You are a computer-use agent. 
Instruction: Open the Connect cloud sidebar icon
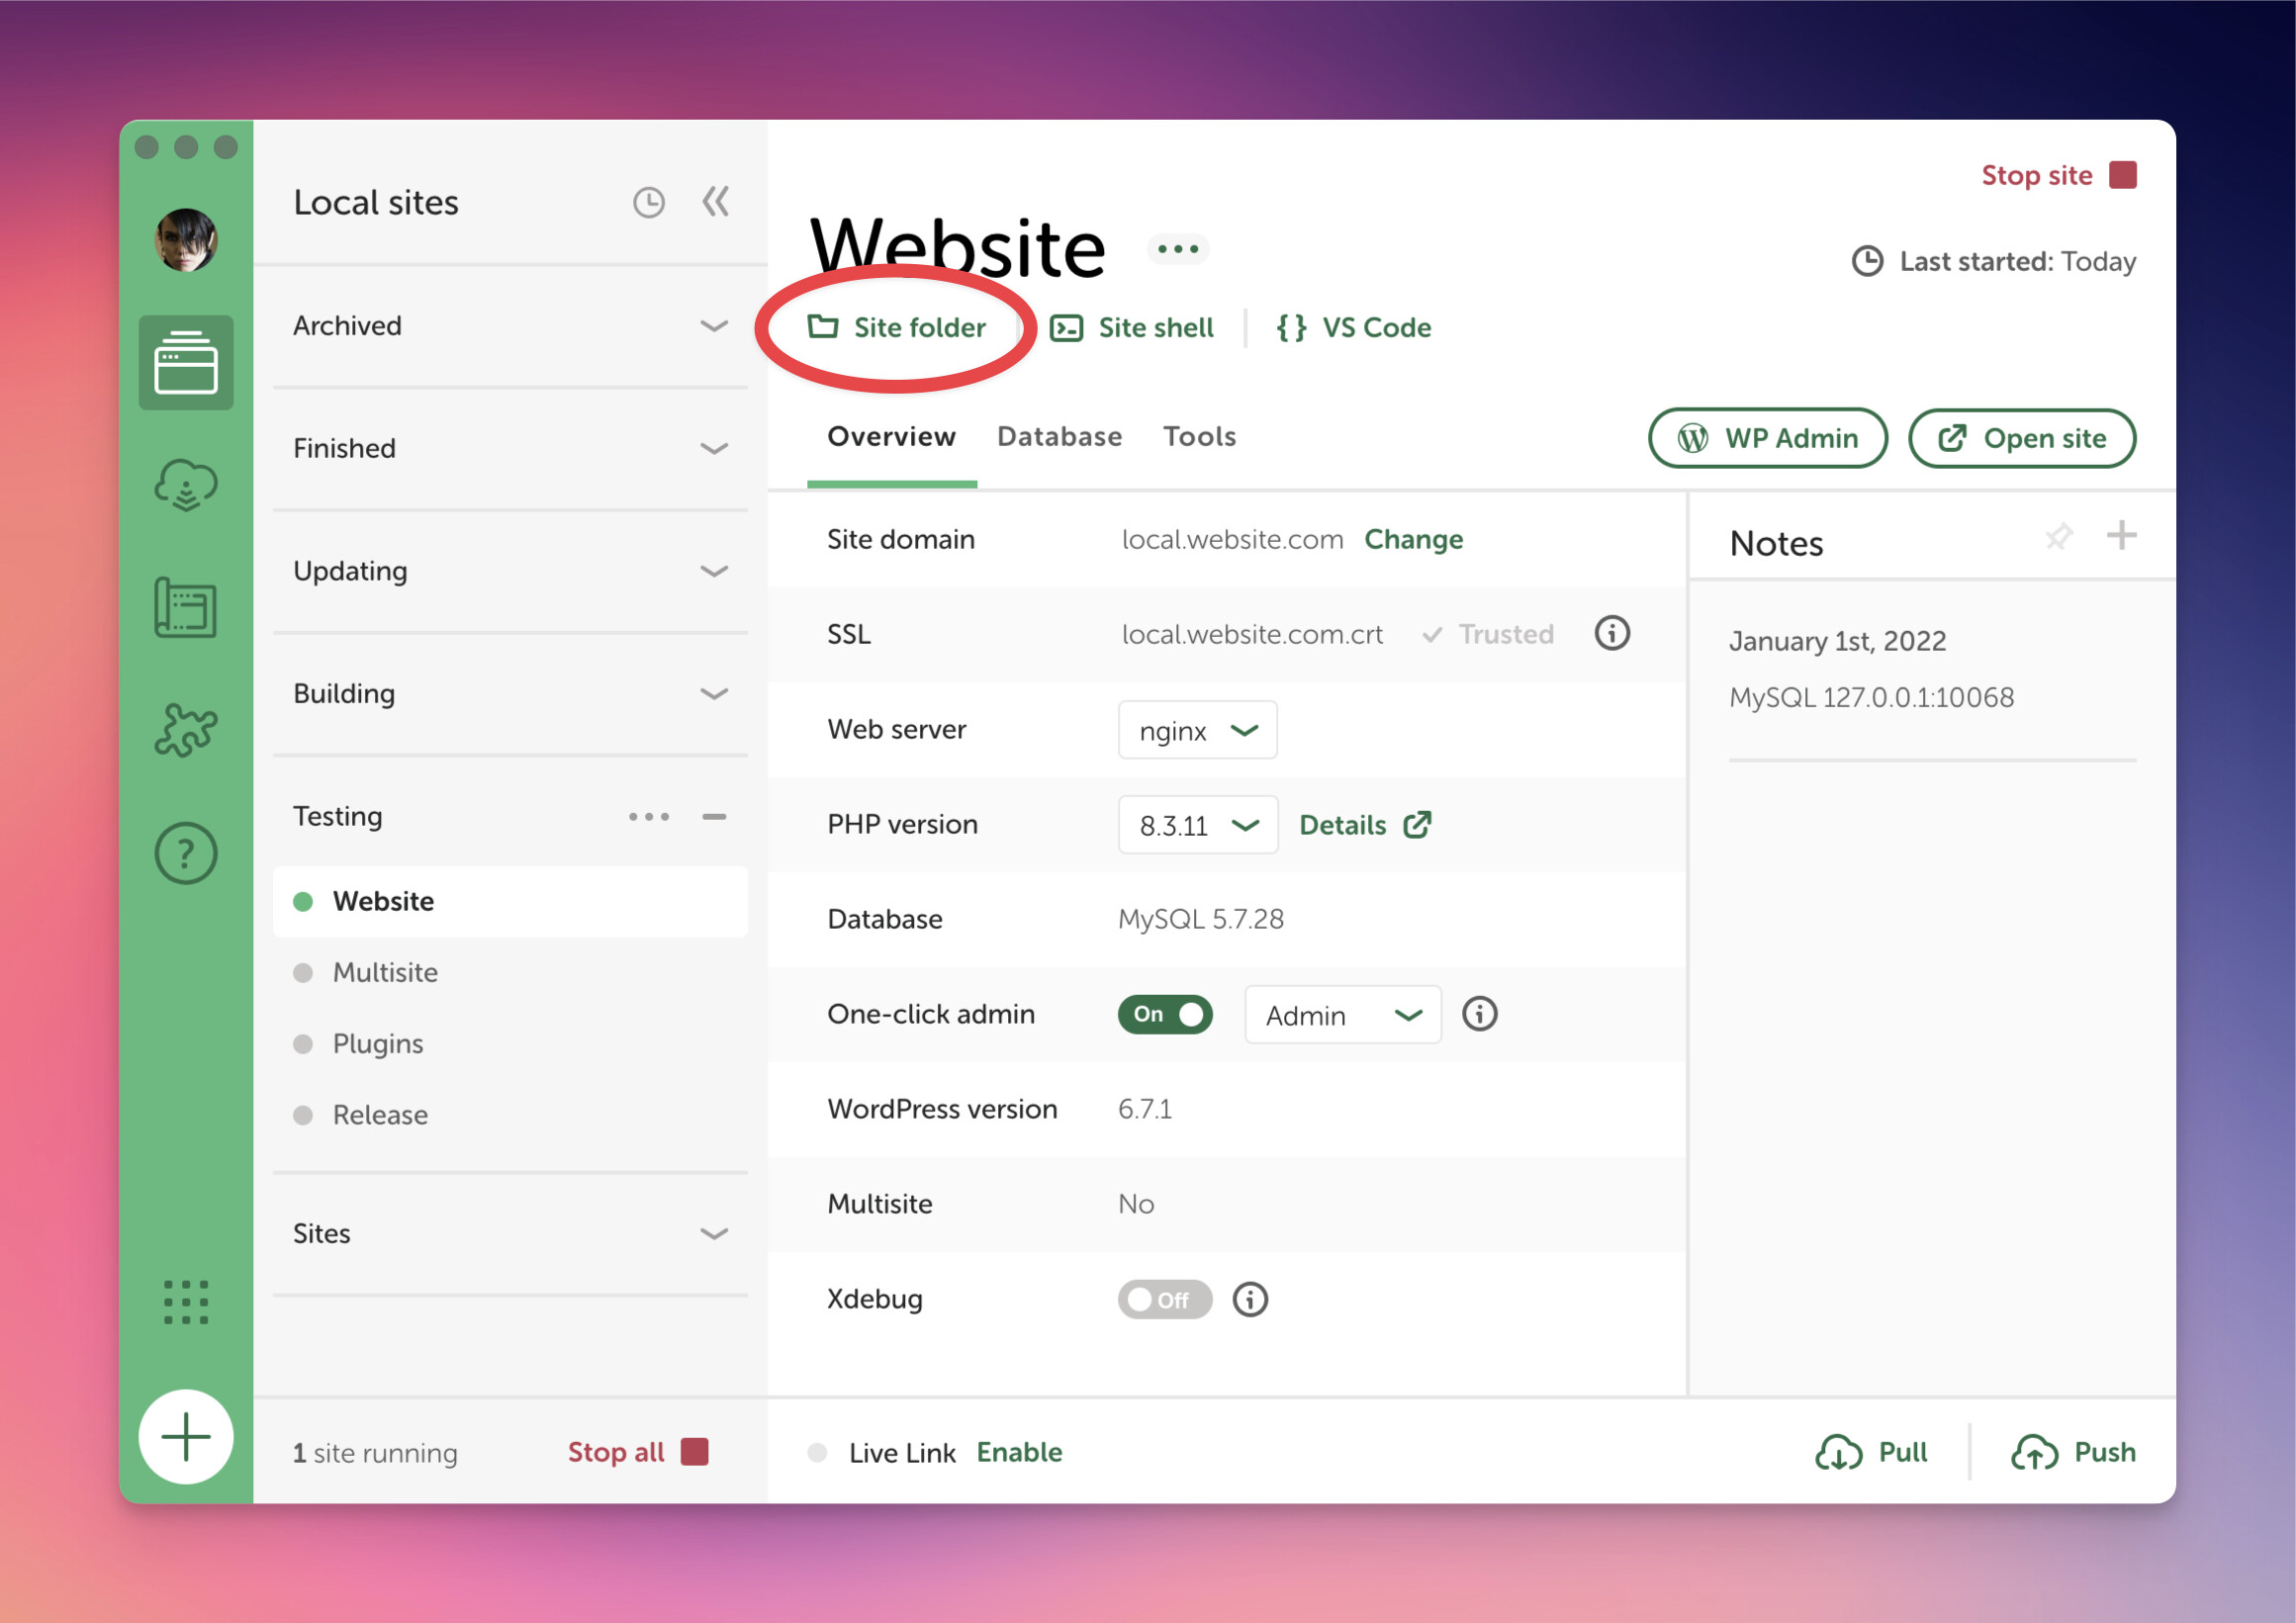[186, 486]
